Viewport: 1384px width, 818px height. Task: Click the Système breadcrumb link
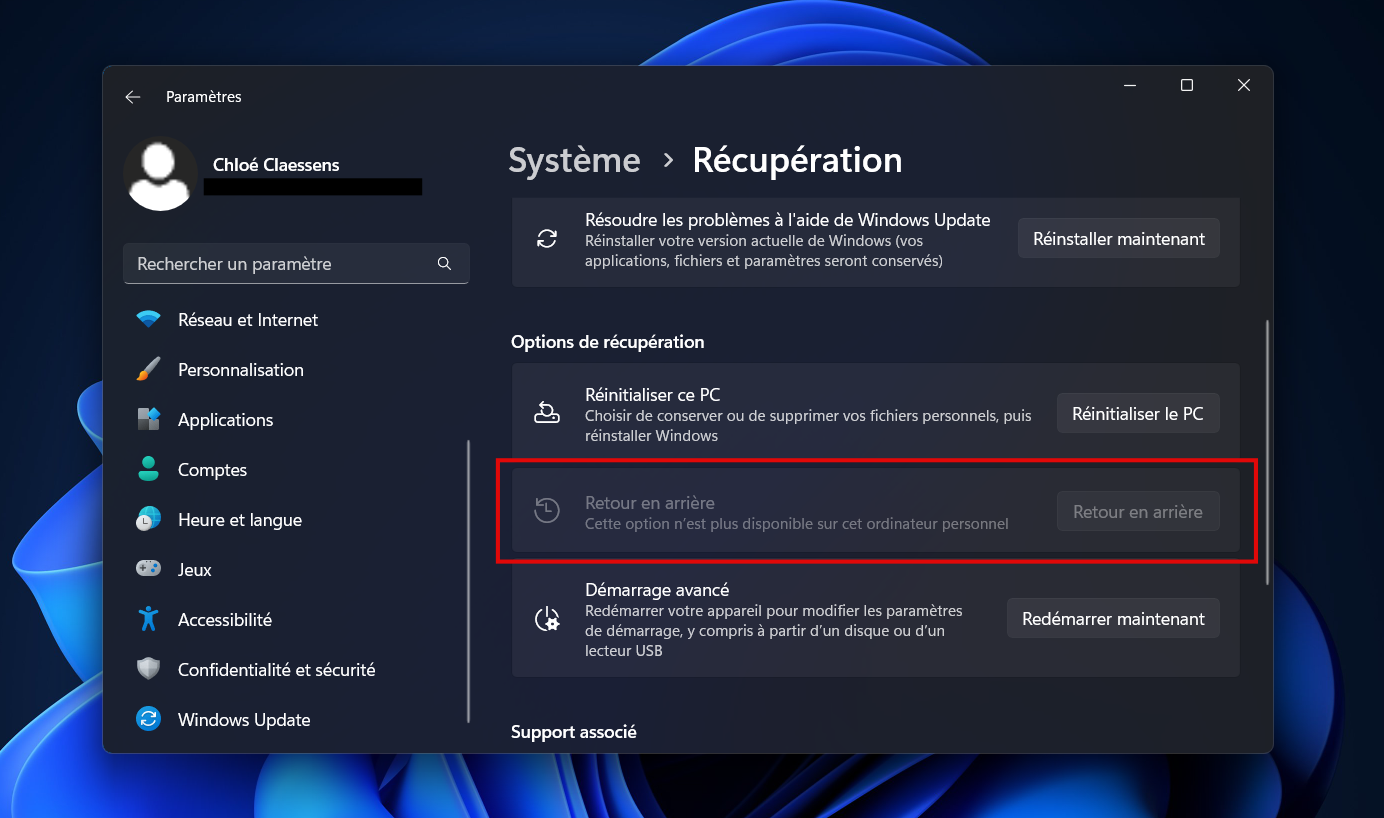tap(574, 160)
